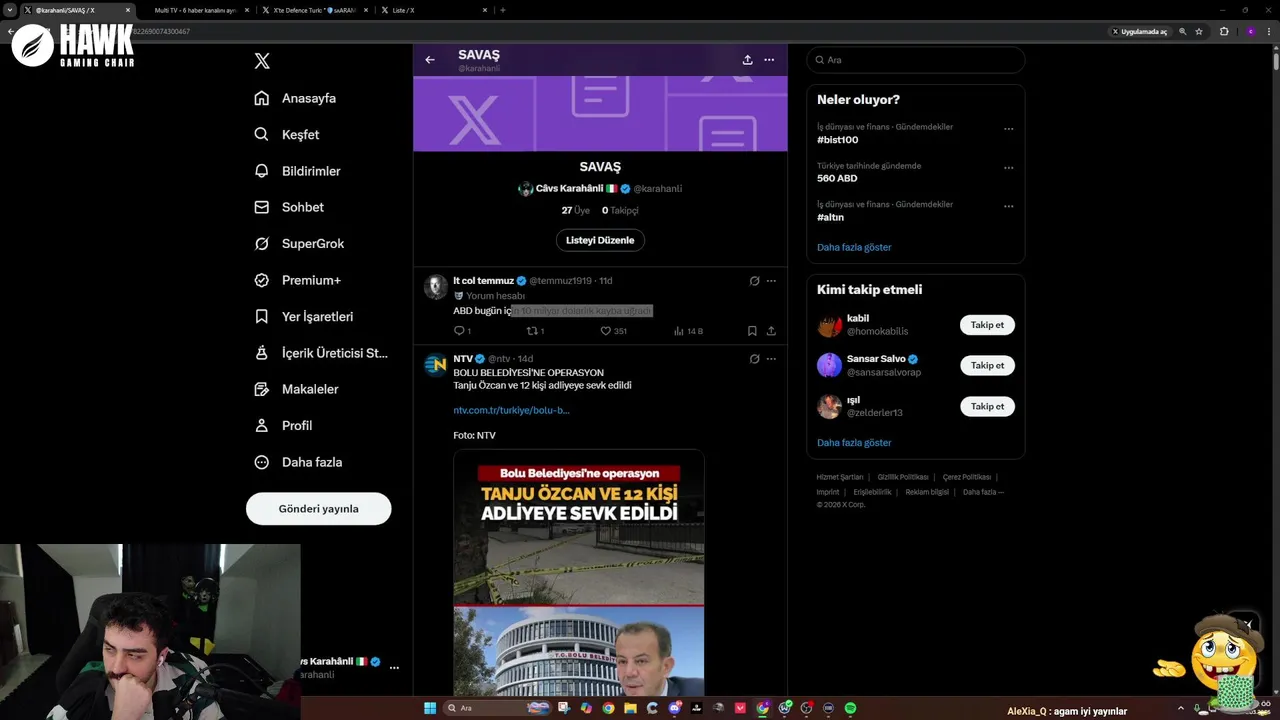This screenshot has width=1280, height=720.
Task: Open Grok action on lt col temmuz post
Action: tap(755, 281)
